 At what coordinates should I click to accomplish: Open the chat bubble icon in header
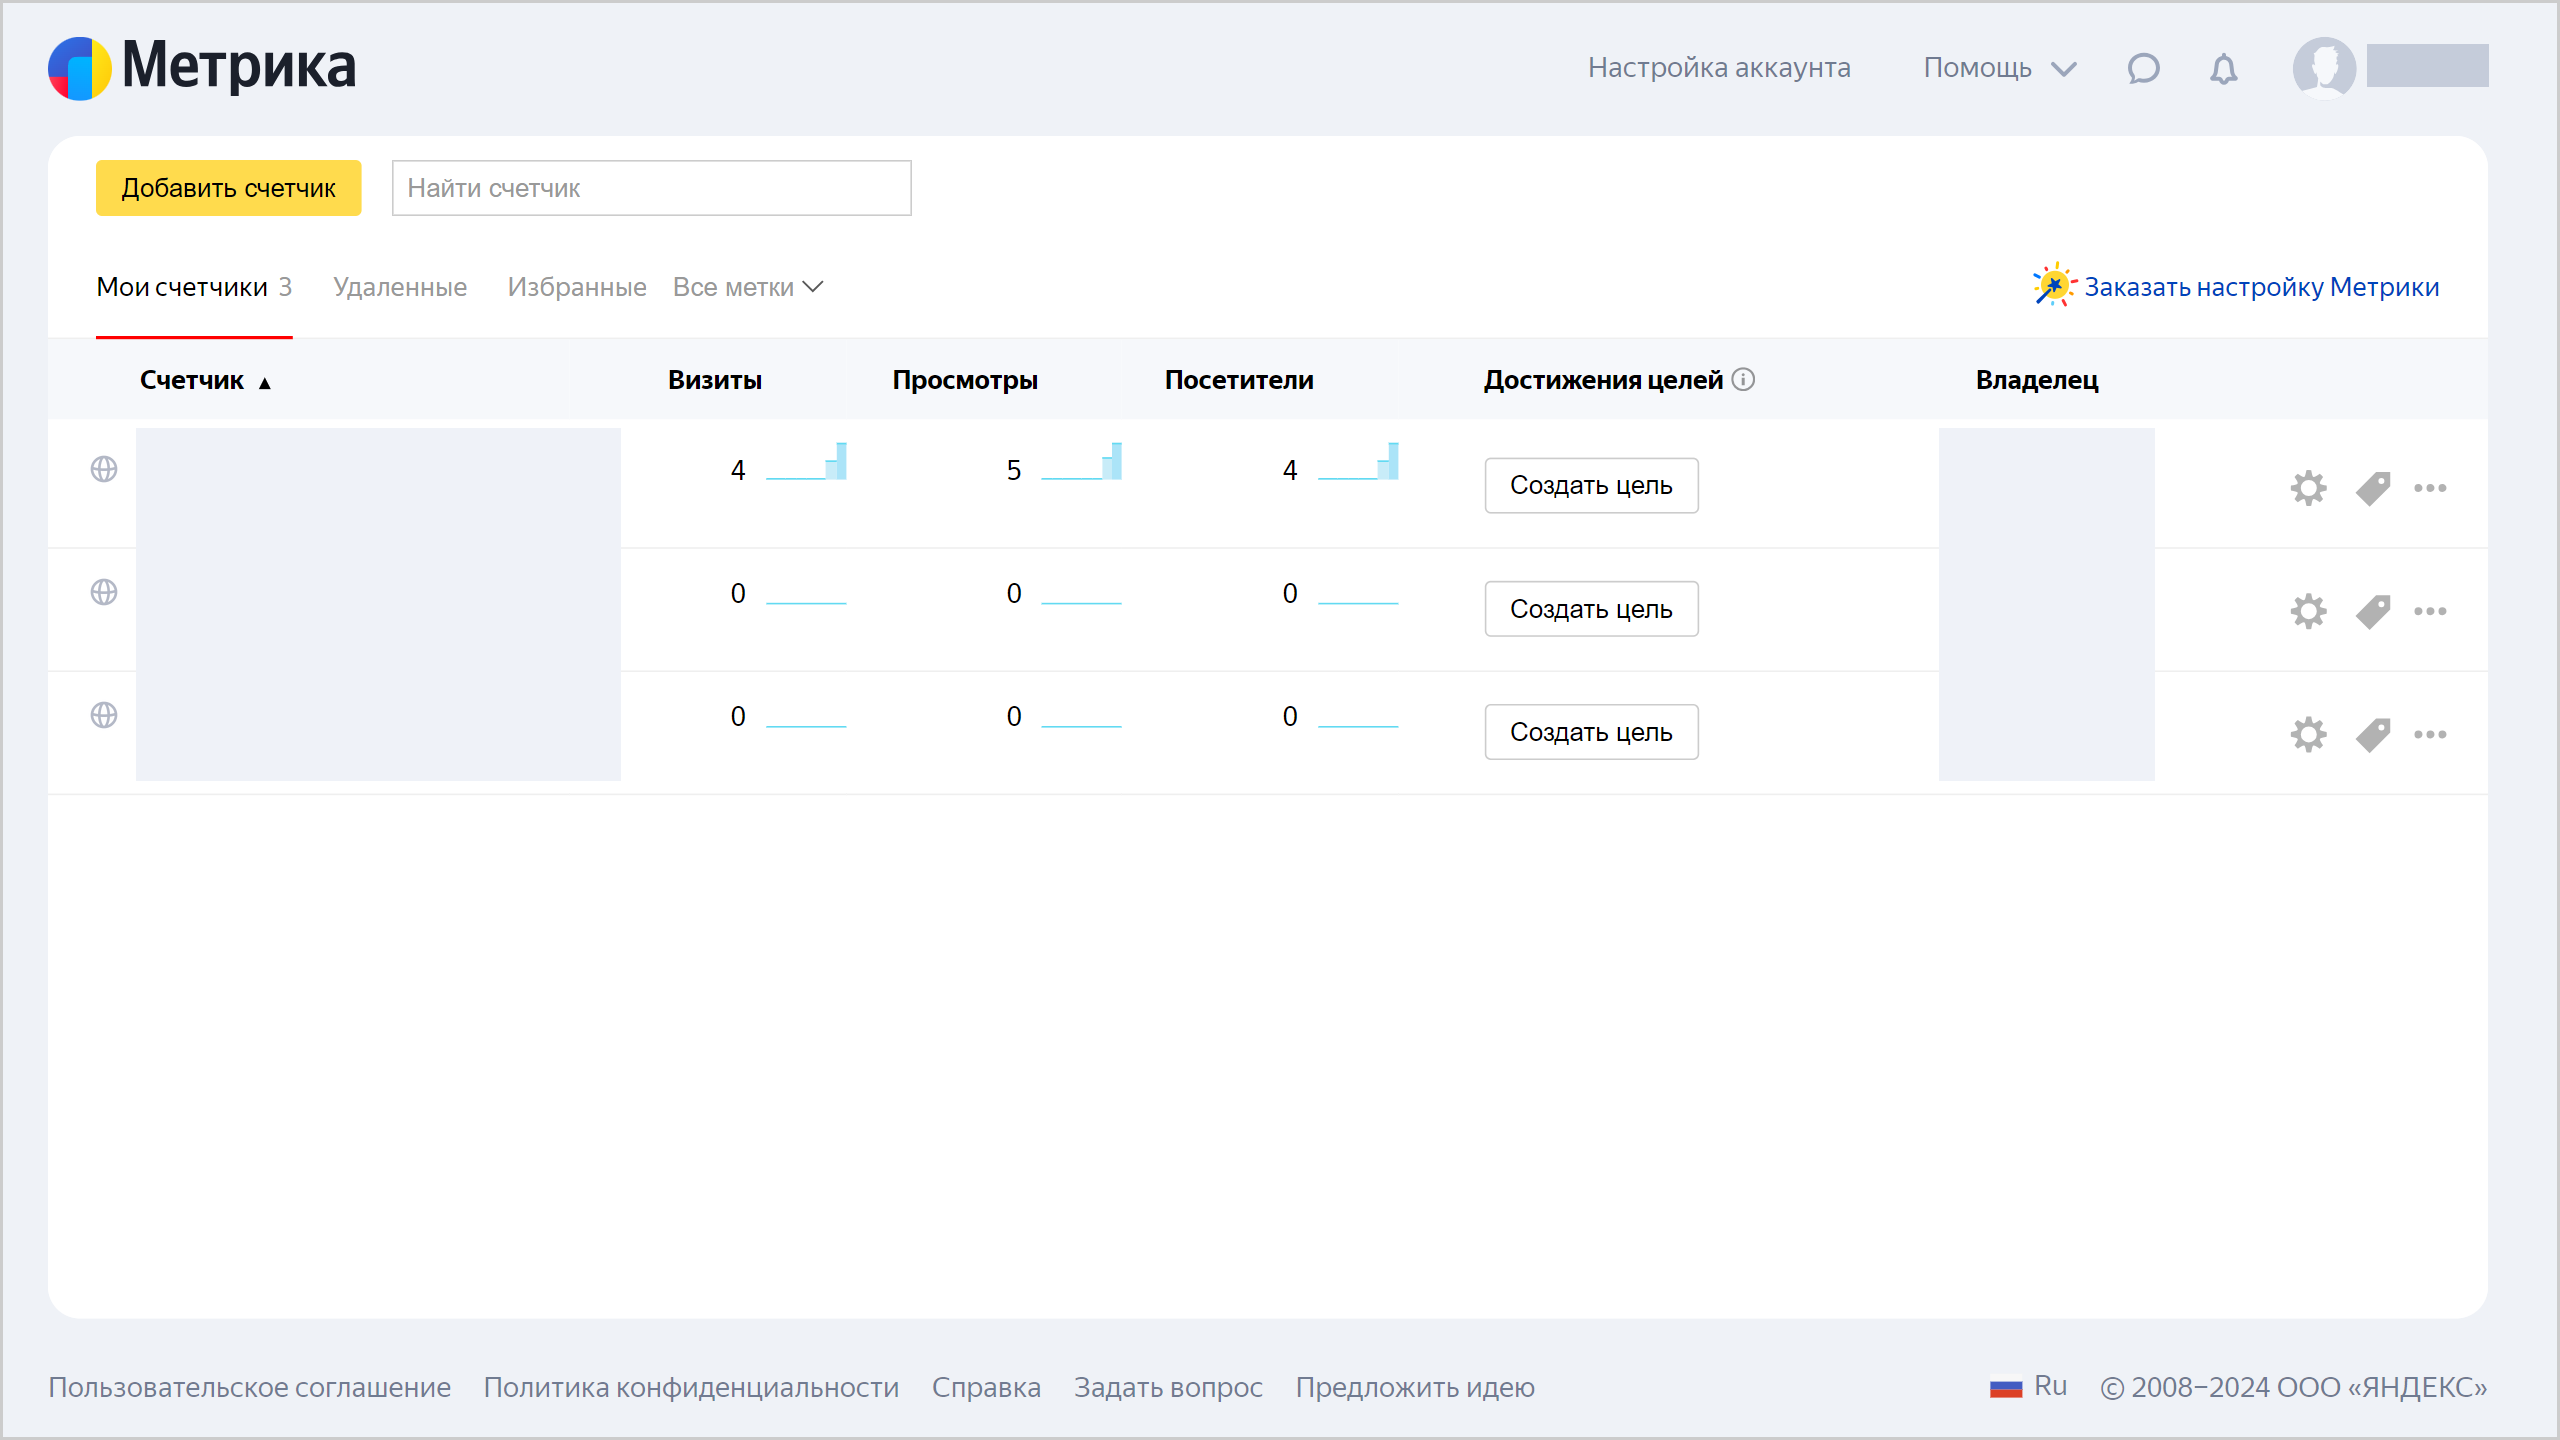2143,68
